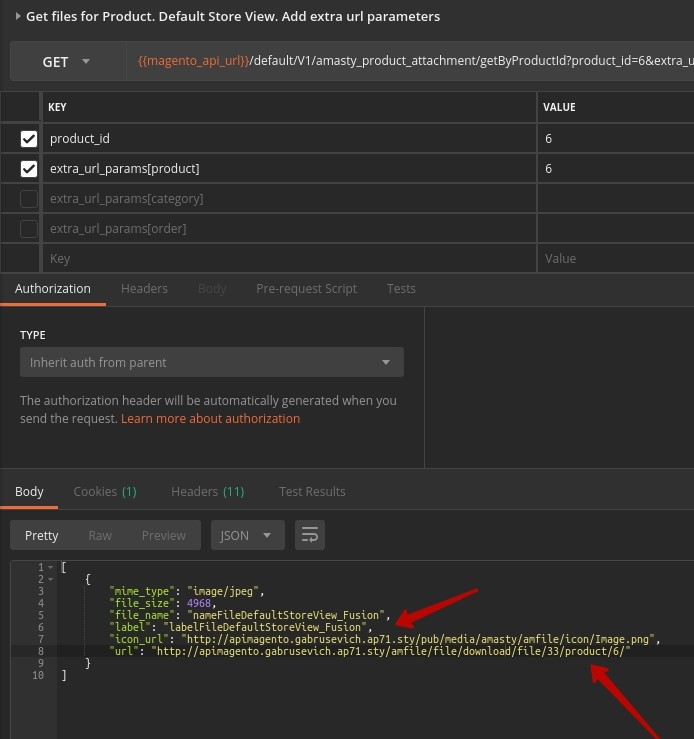Enable the extra_url_params[category] checkbox
Screen dimensions: 694x739
(29, 199)
